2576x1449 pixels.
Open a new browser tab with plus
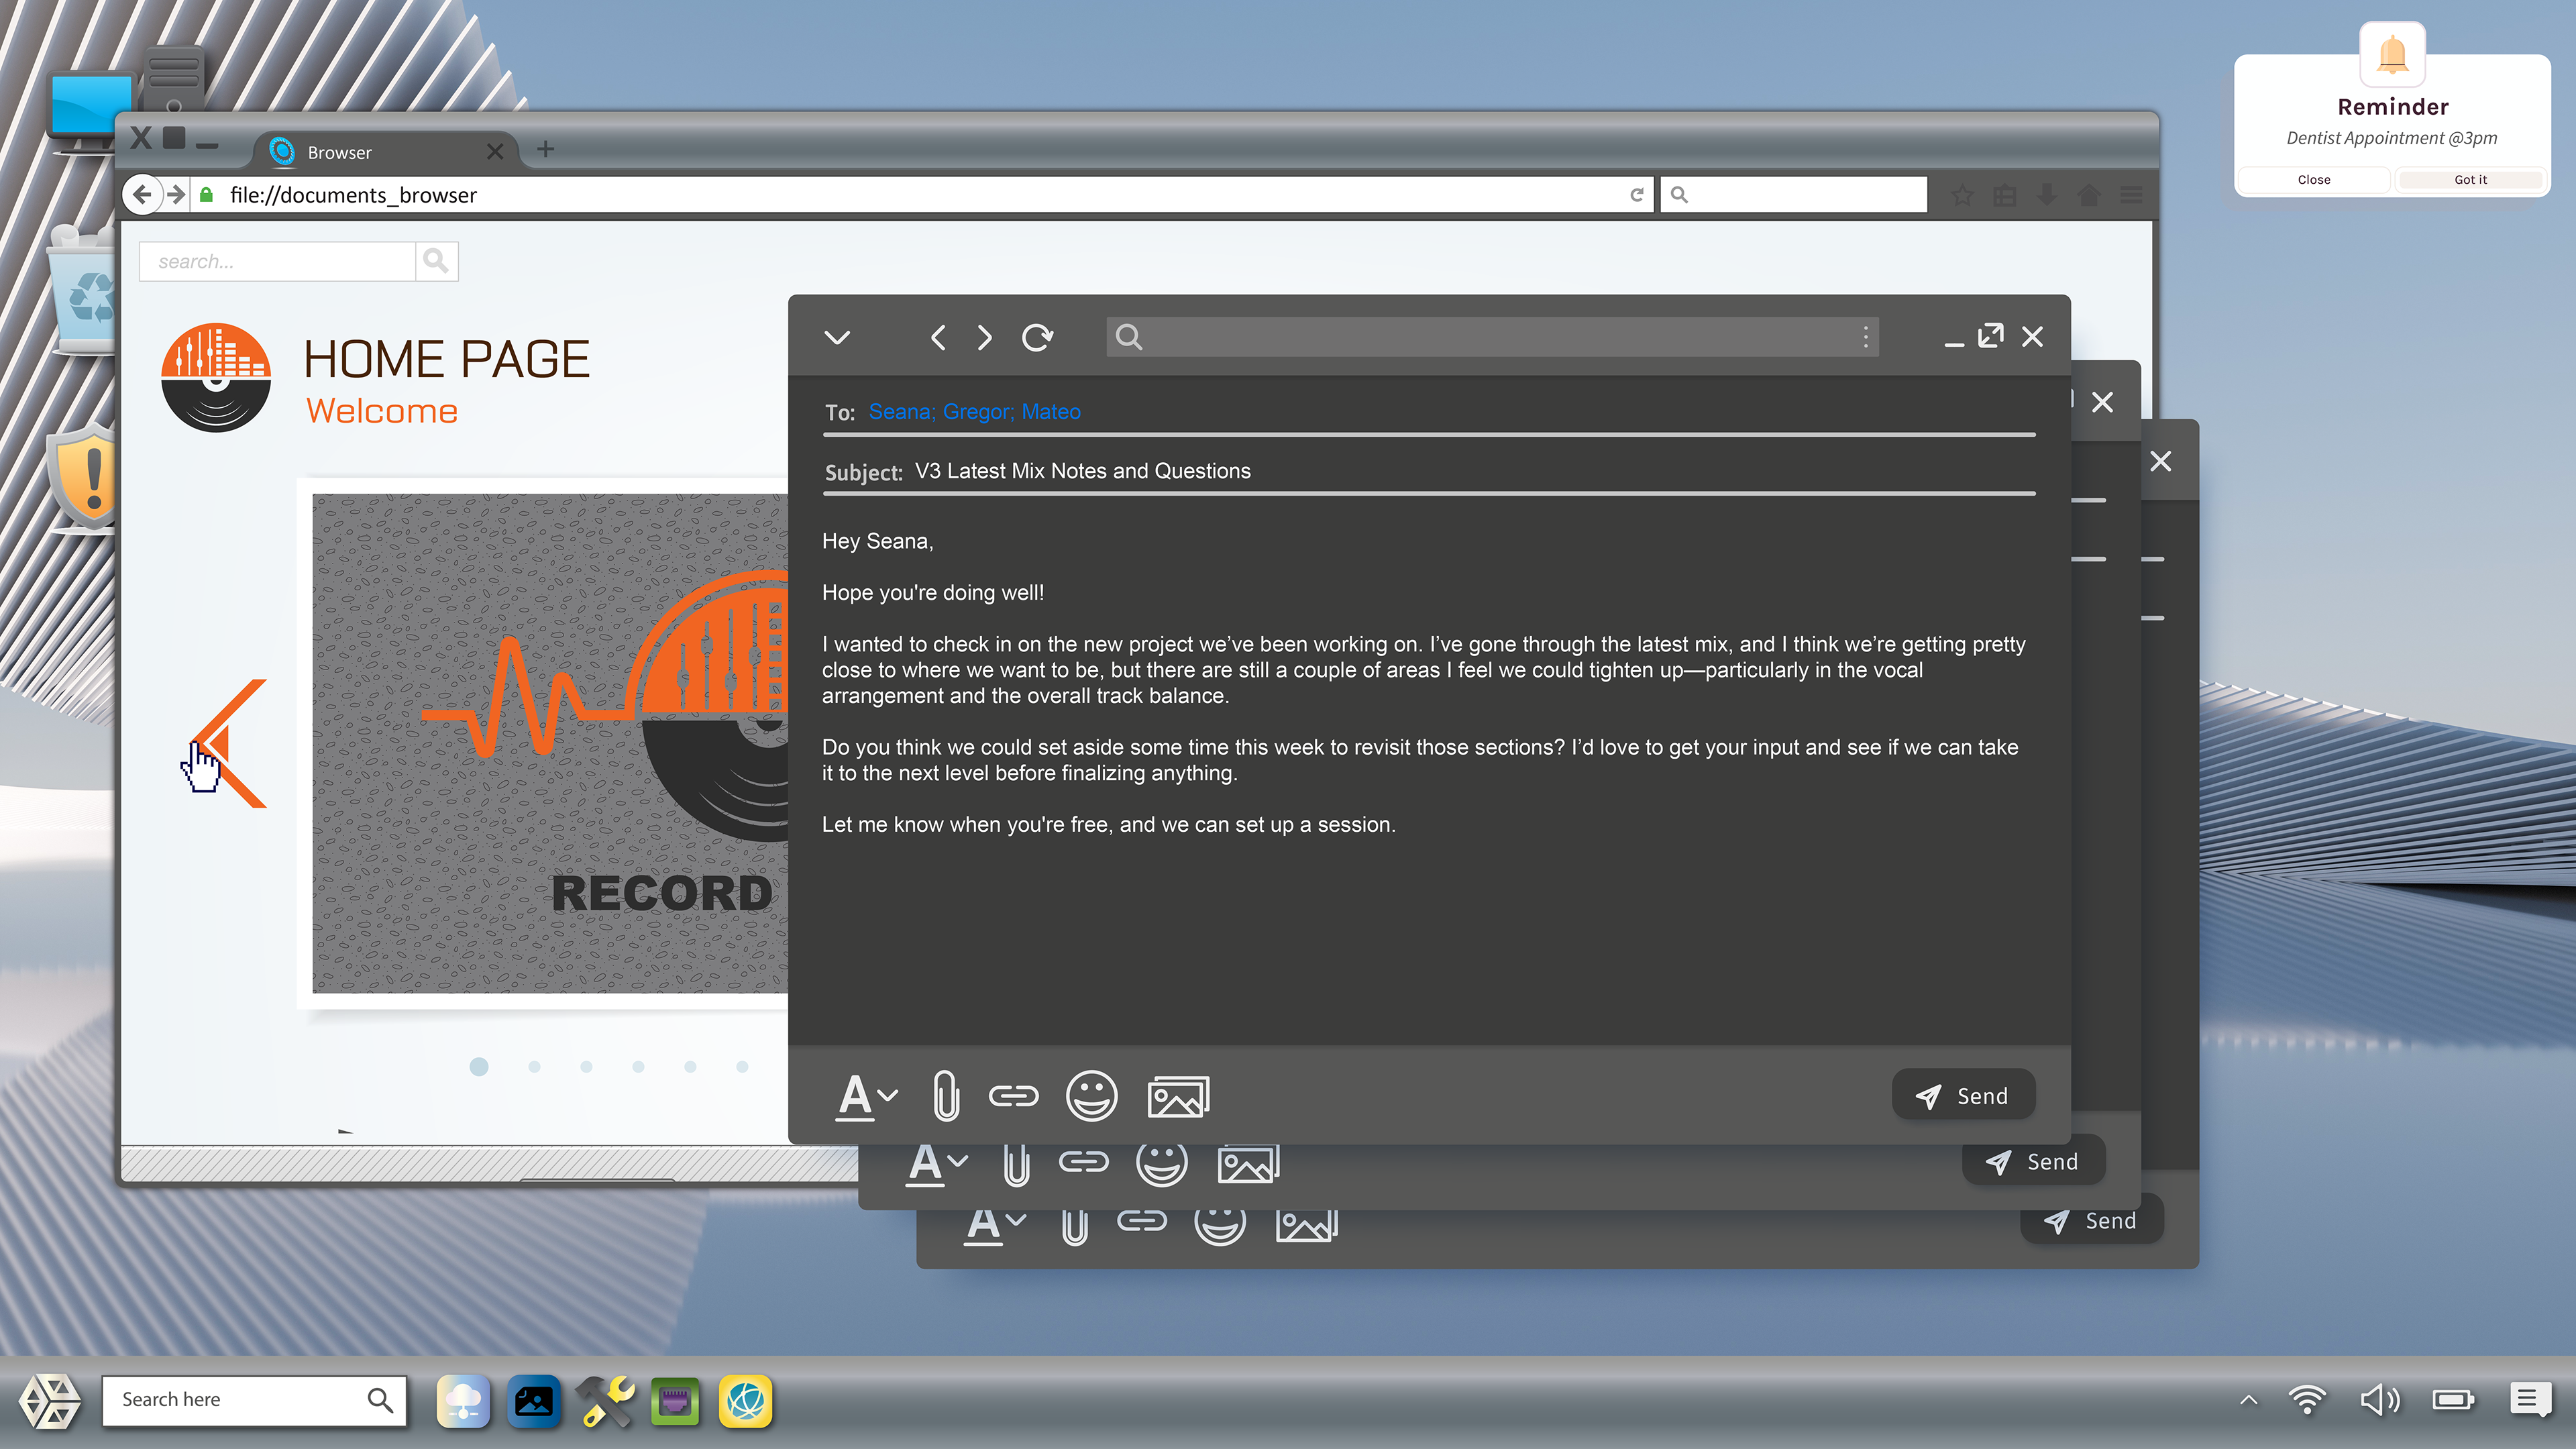545,150
